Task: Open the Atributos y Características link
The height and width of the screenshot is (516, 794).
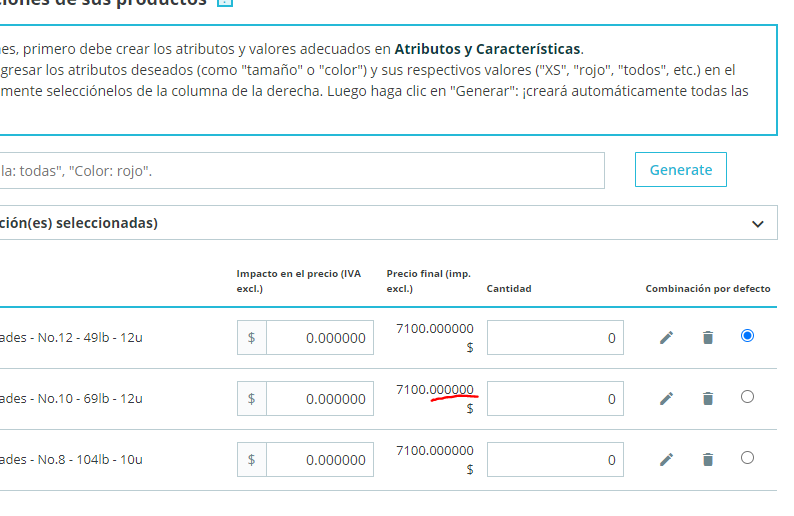Action: click(x=487, y=49)
